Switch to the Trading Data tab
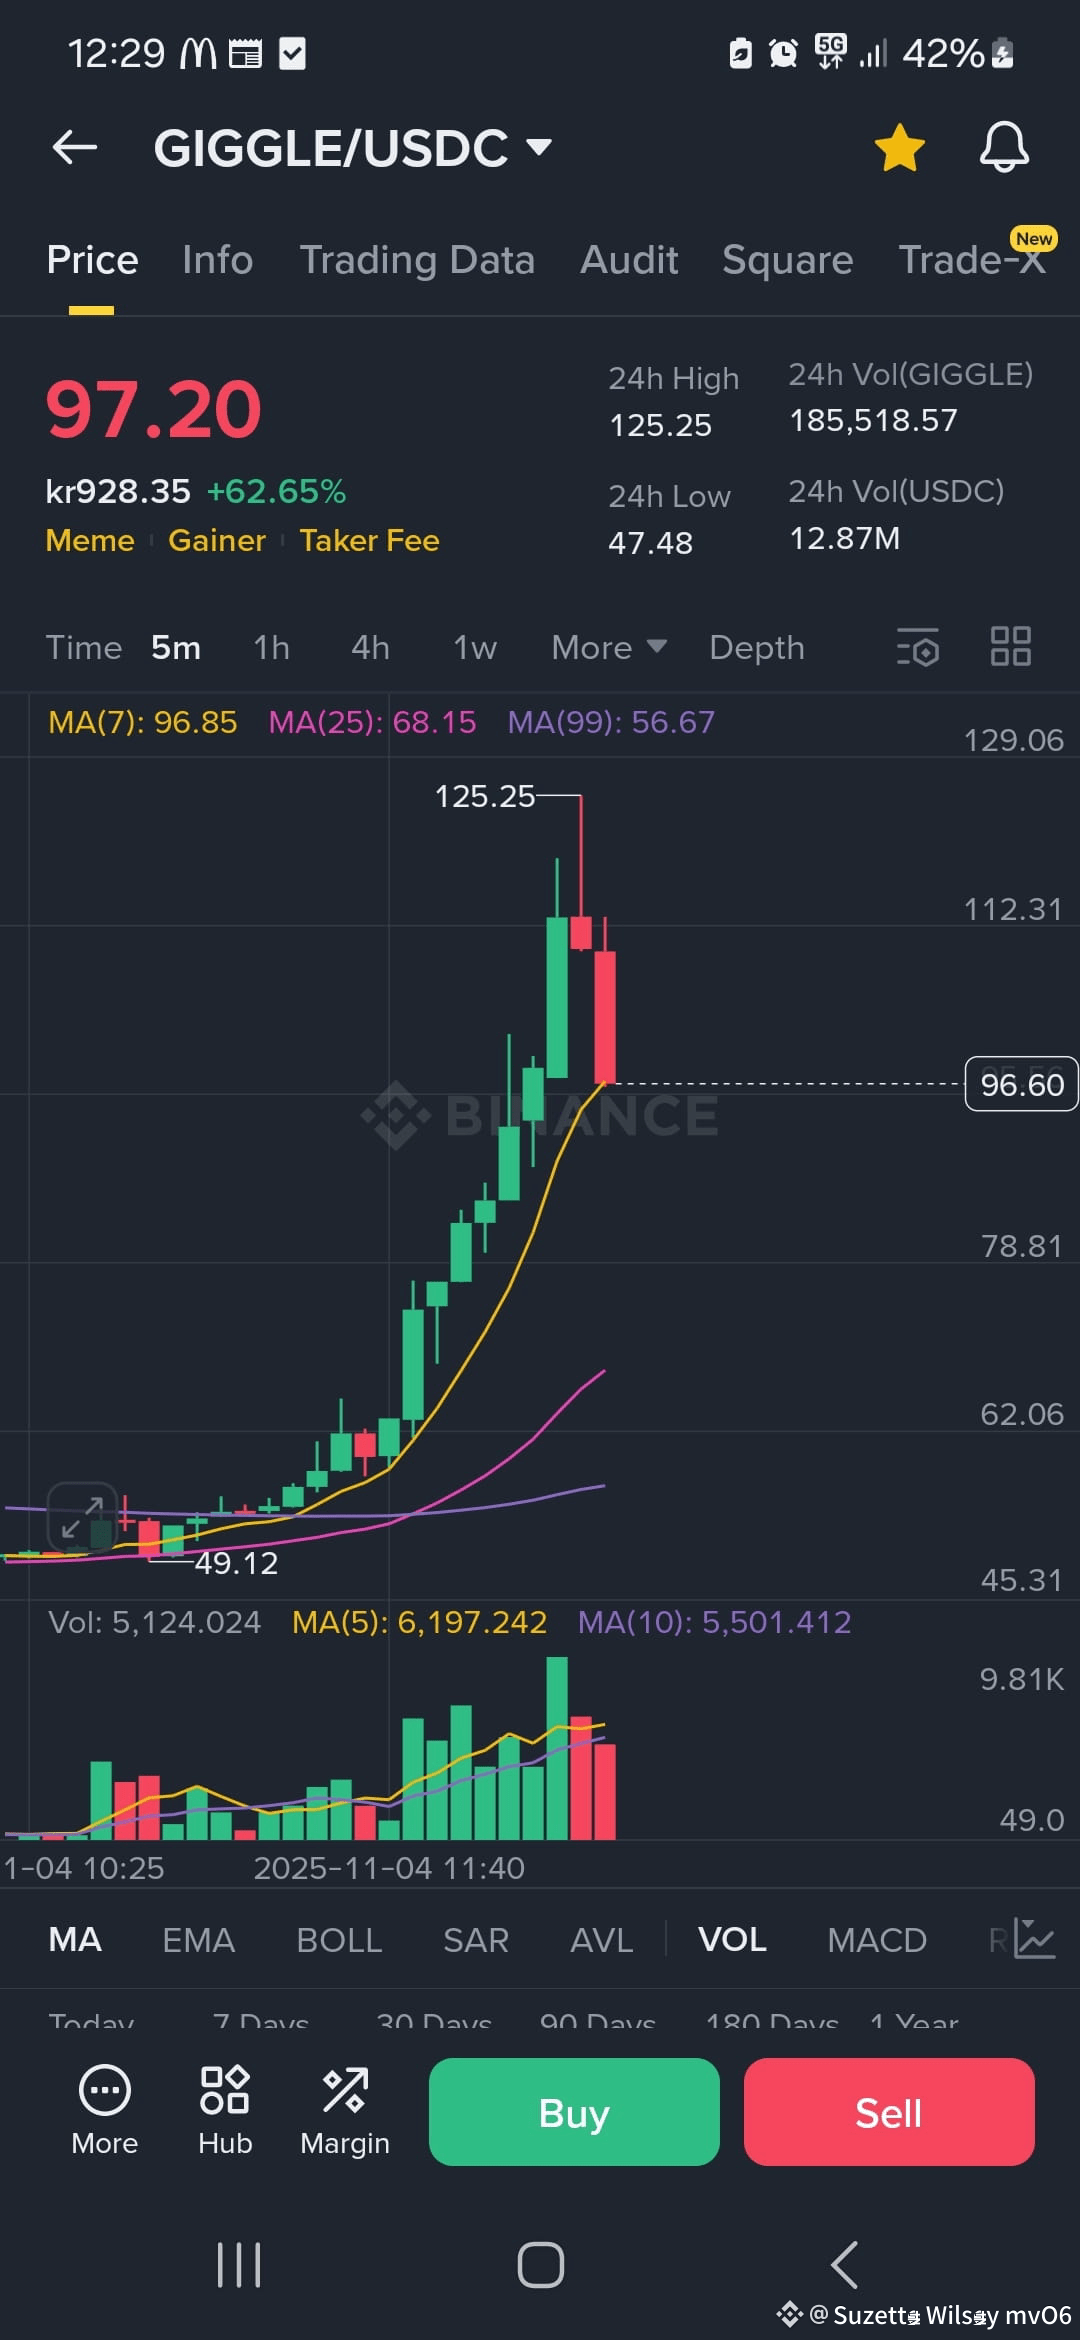The height and width of the screenshot is (2340, 1080). coord(417,260)
